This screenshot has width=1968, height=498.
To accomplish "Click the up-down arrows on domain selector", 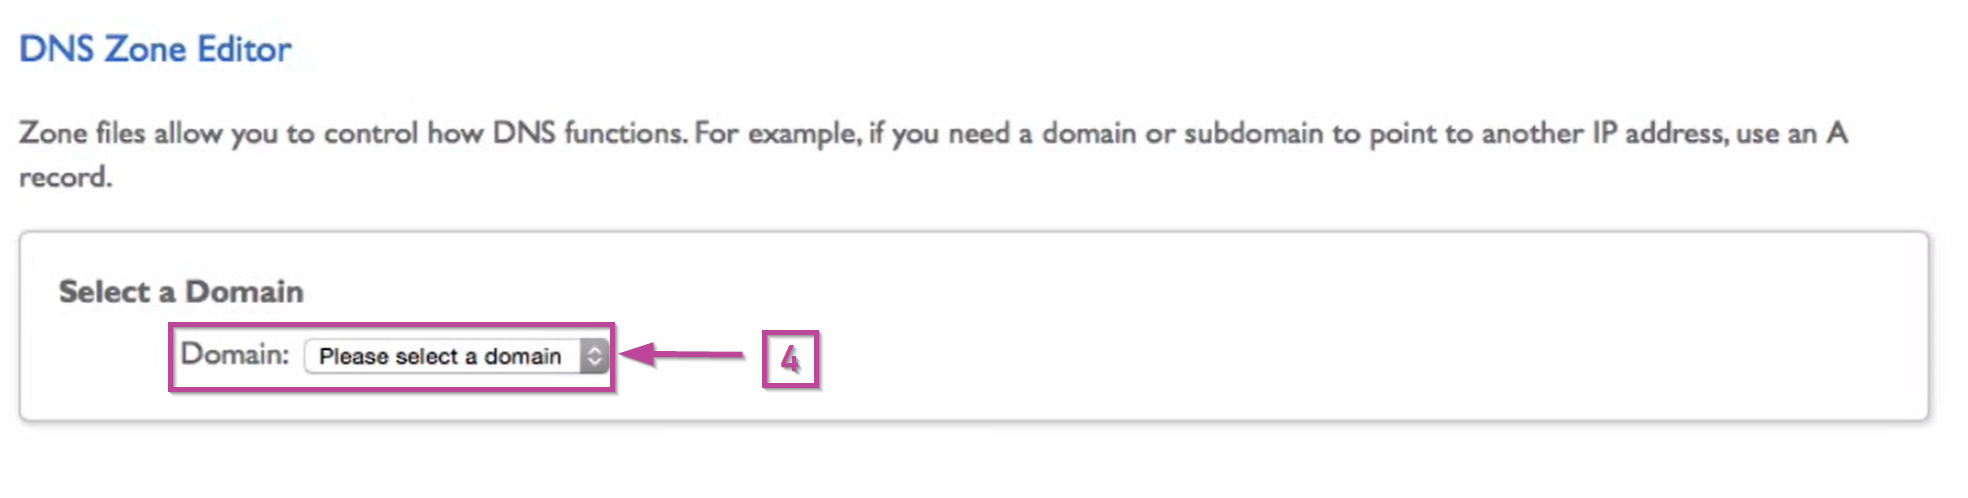I will tap(594, 356).
